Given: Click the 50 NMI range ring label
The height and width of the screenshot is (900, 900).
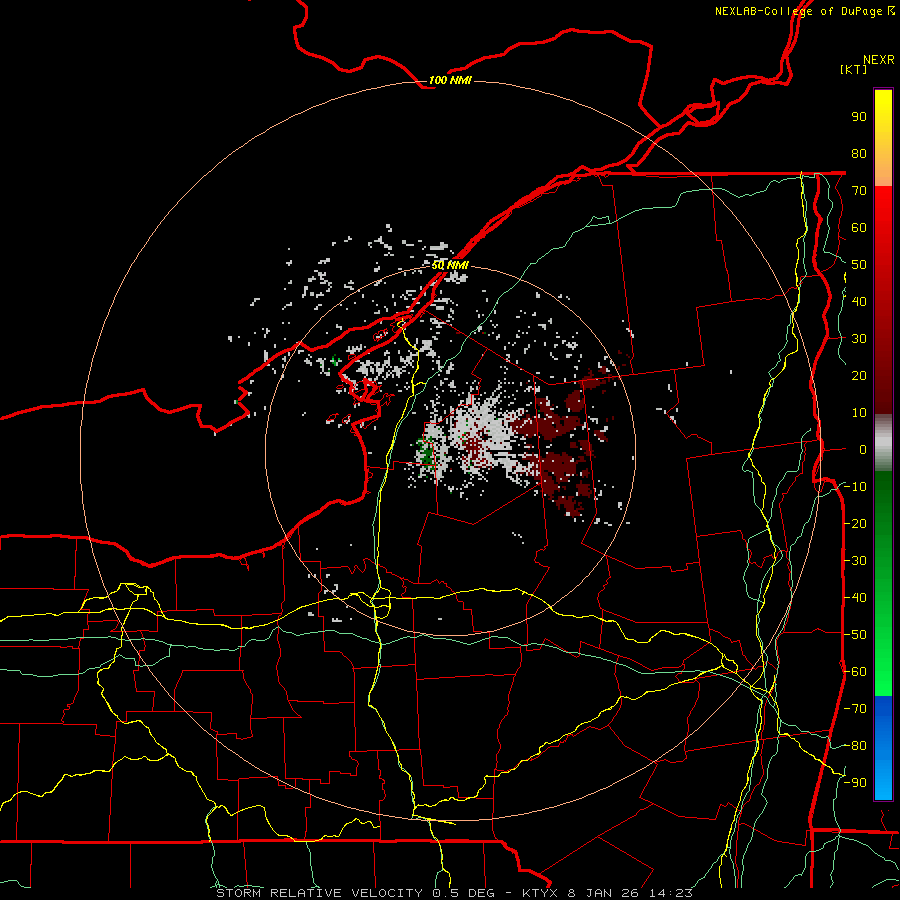Looking at the screenshot, I should pos(450,265).
